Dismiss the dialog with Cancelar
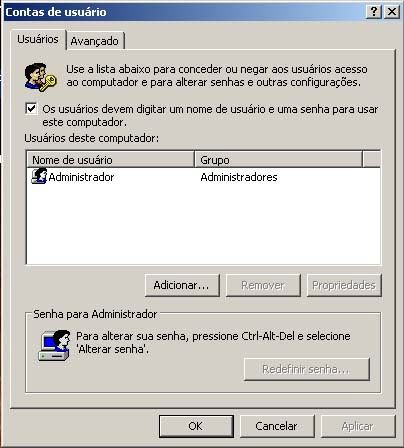The height and width of the screenshot is (448, 404). coord(277,426)
